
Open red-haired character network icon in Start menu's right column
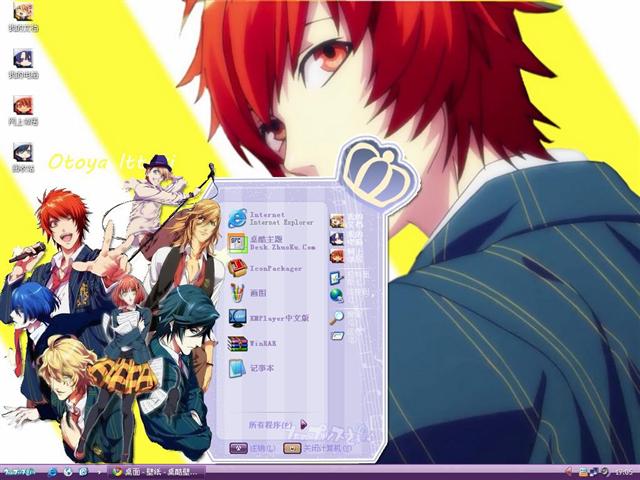pos(337,257)
